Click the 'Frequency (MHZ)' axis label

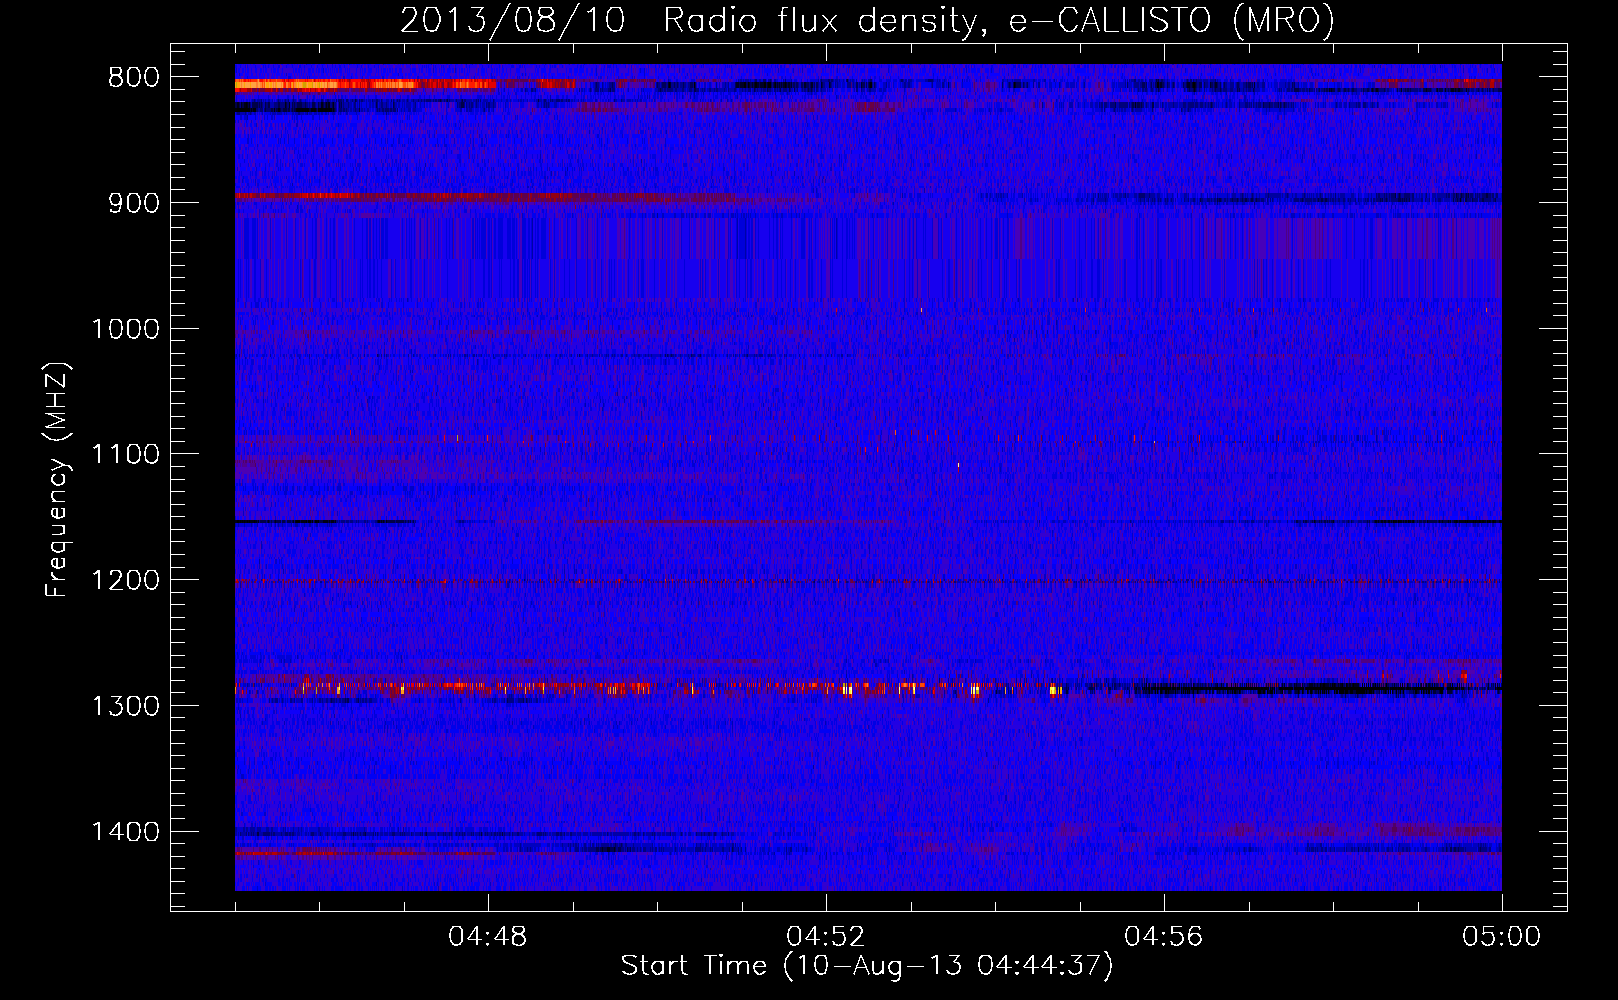(x=58, y=480)
